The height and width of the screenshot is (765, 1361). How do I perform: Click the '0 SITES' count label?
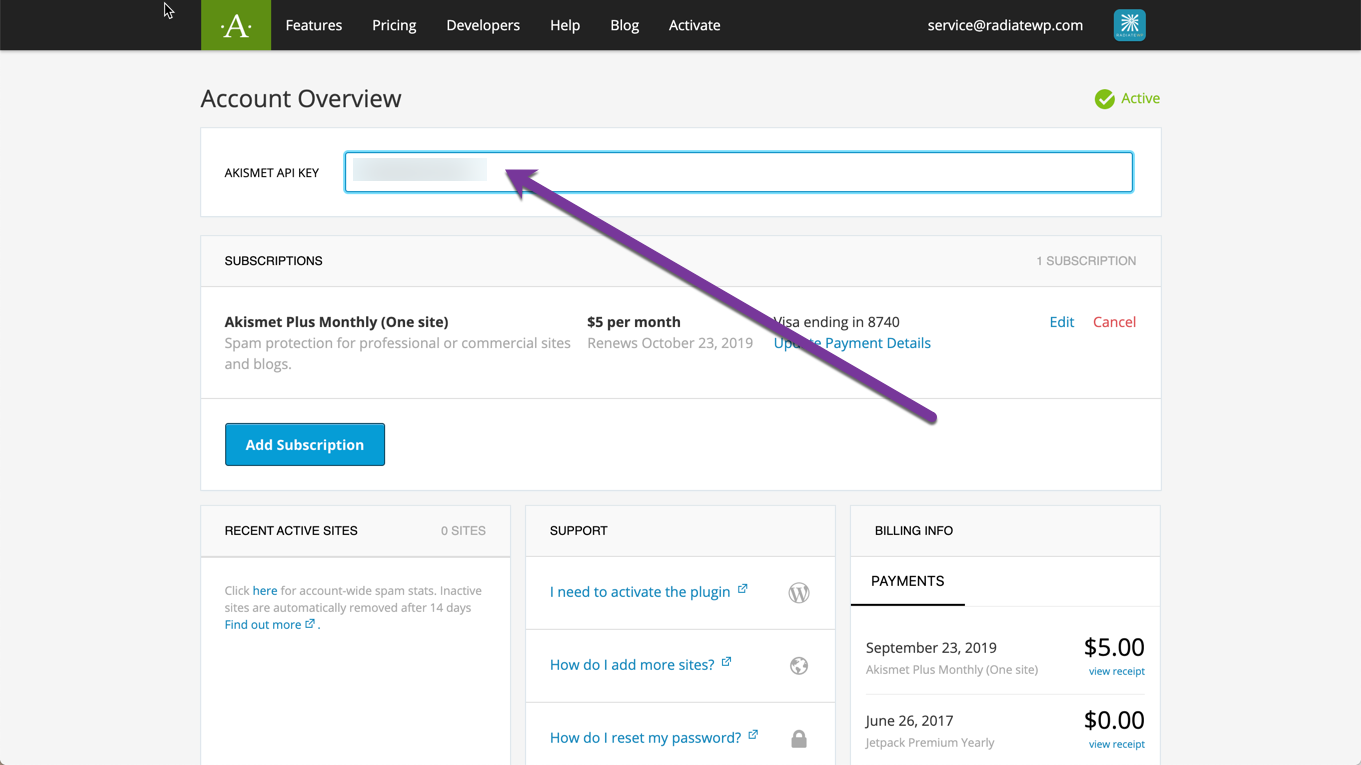tap(463, 531)
